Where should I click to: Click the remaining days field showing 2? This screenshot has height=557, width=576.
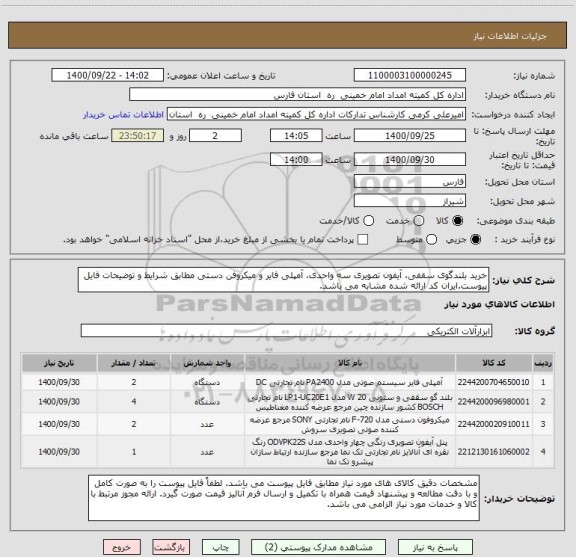point(215,136)
